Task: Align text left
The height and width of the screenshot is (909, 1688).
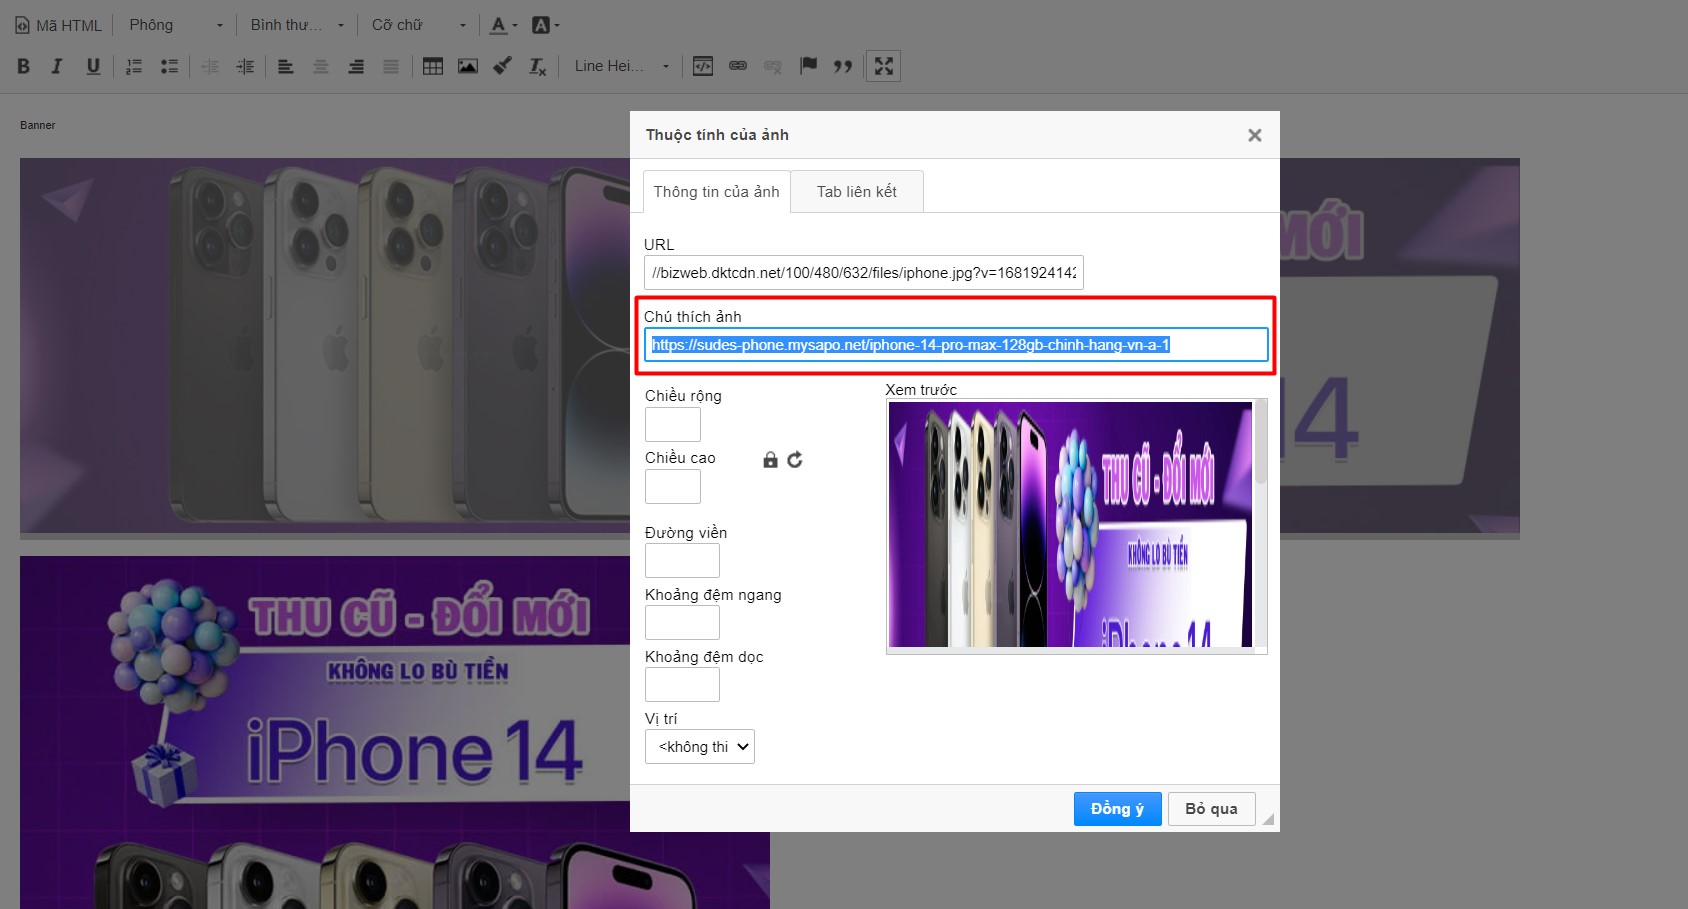Action: point(286,66)
